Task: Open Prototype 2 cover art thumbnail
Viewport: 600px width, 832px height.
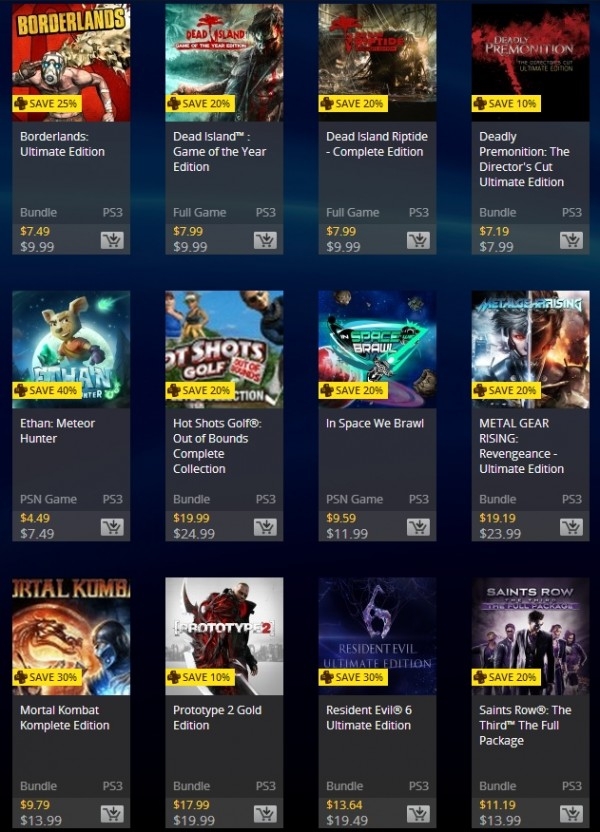Action: [224, 636]
